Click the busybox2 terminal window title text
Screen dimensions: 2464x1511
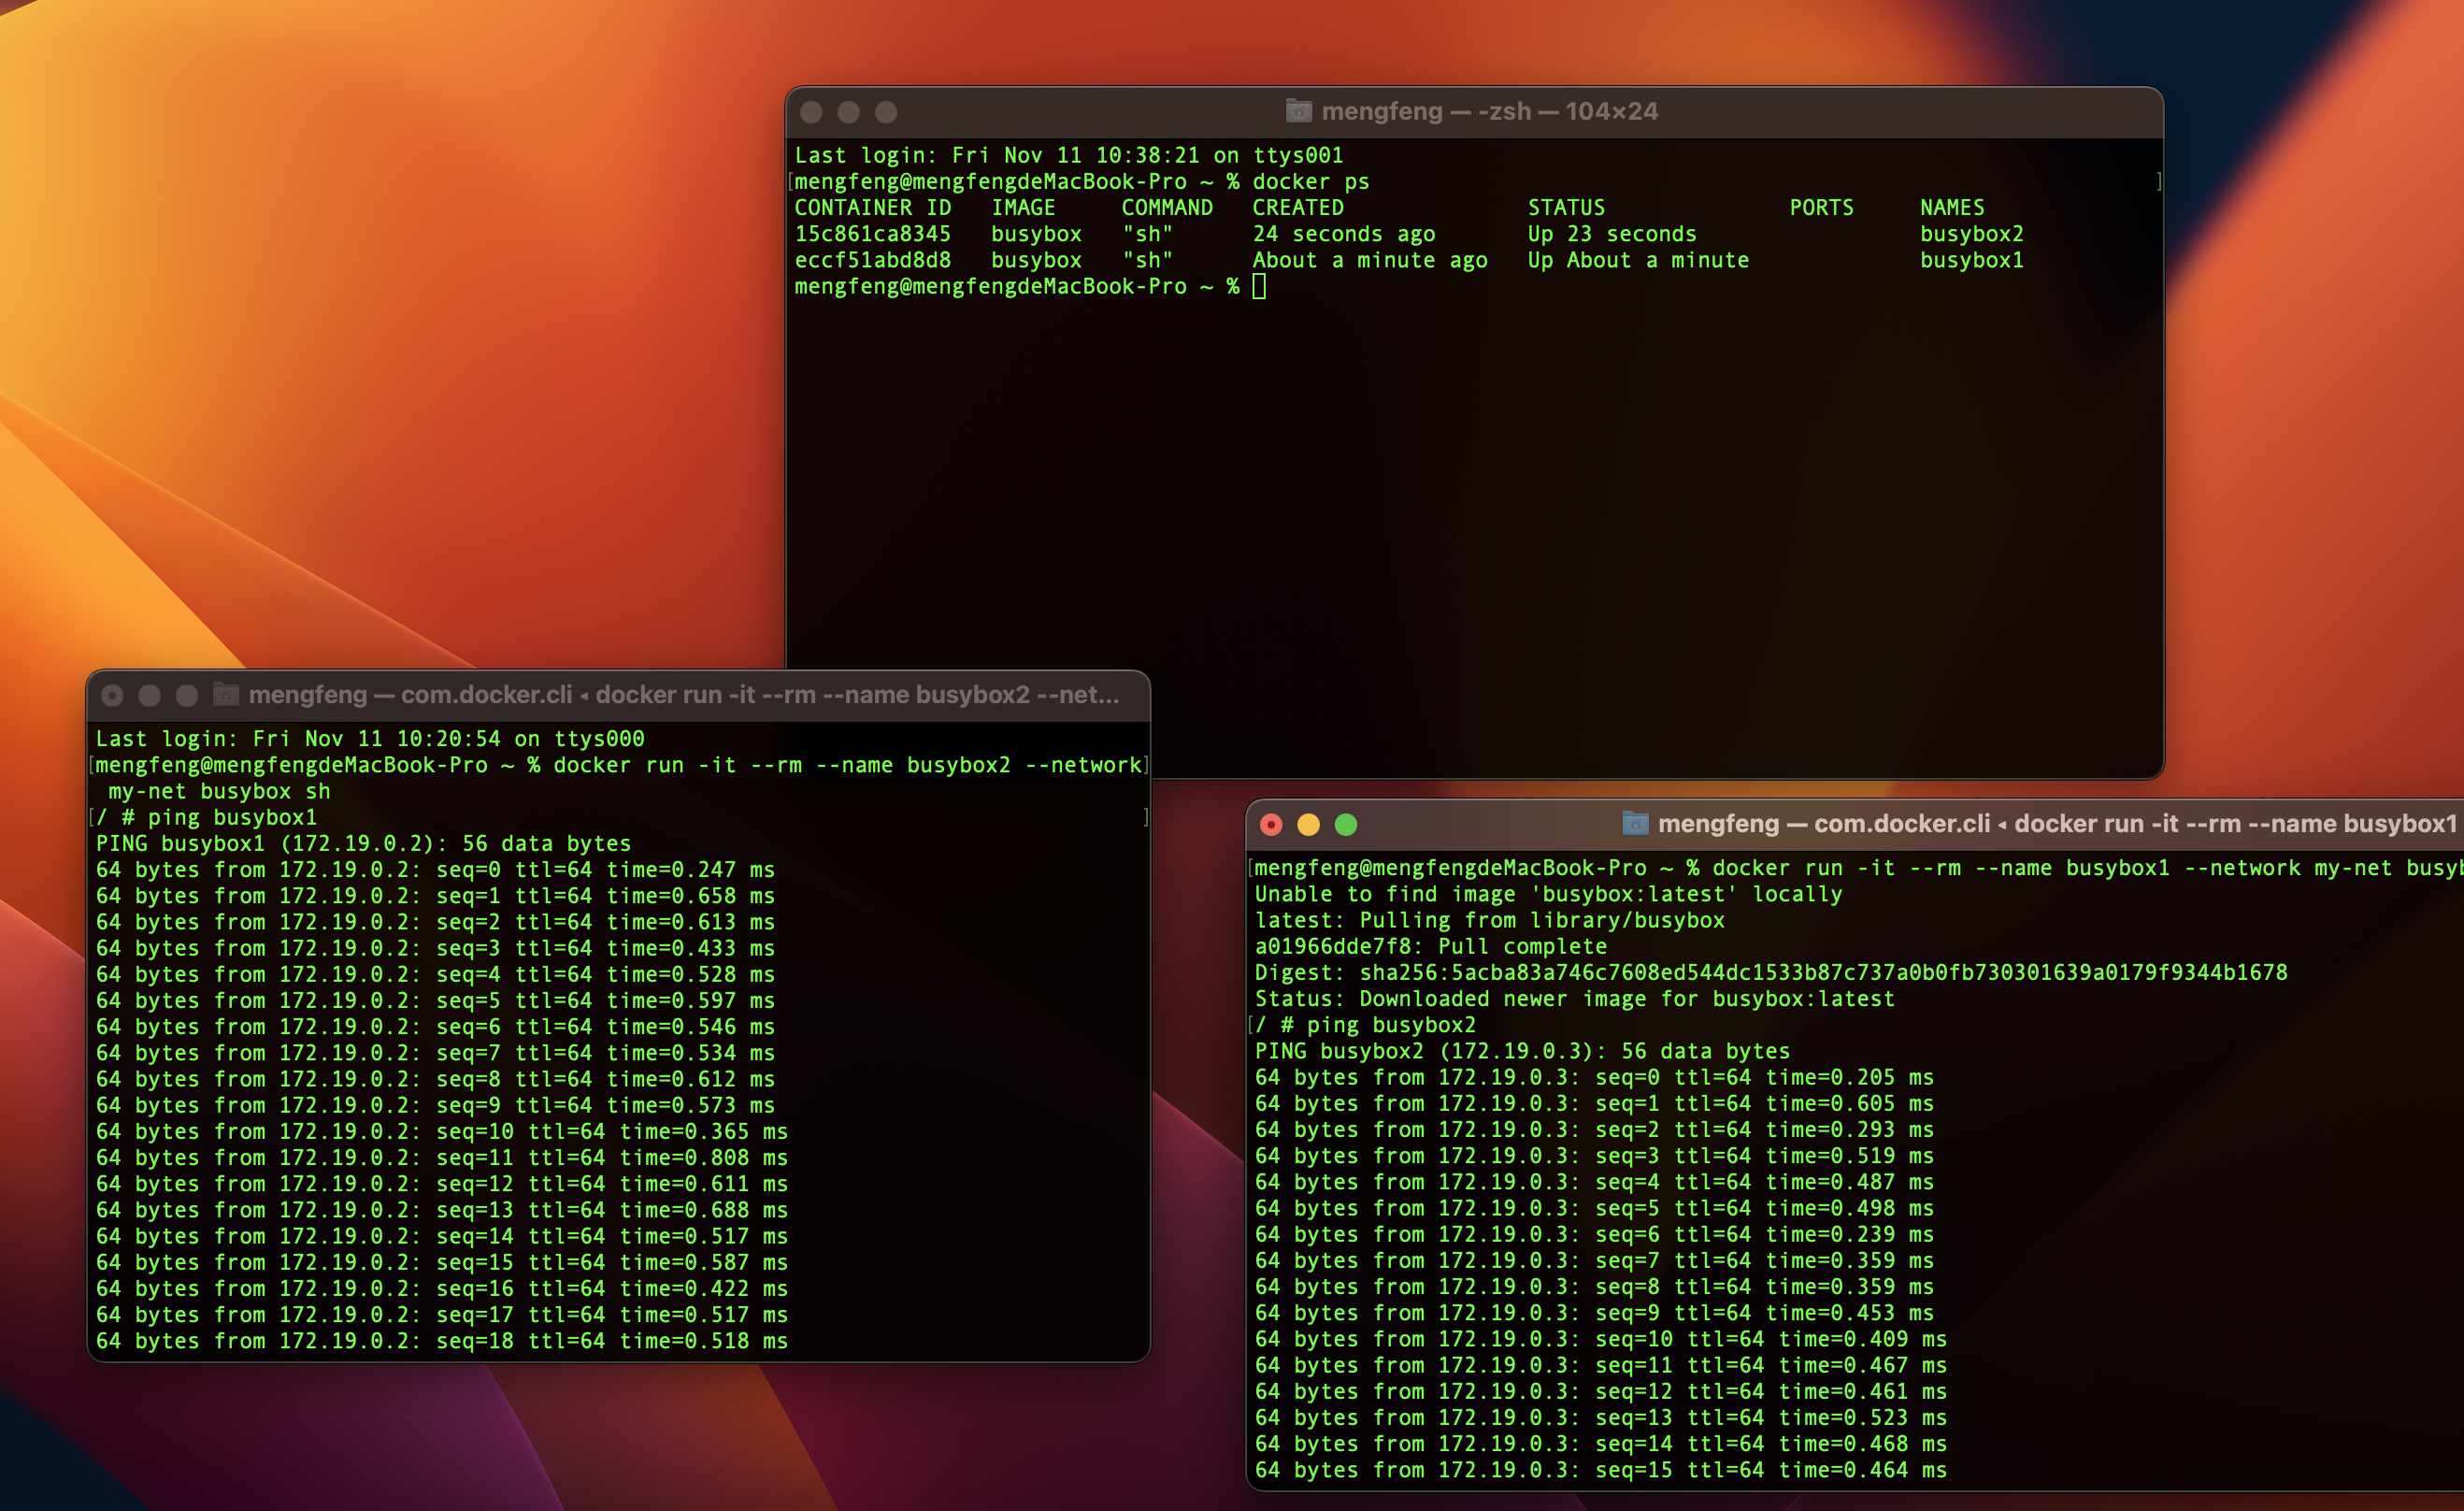tap(683, 694)
